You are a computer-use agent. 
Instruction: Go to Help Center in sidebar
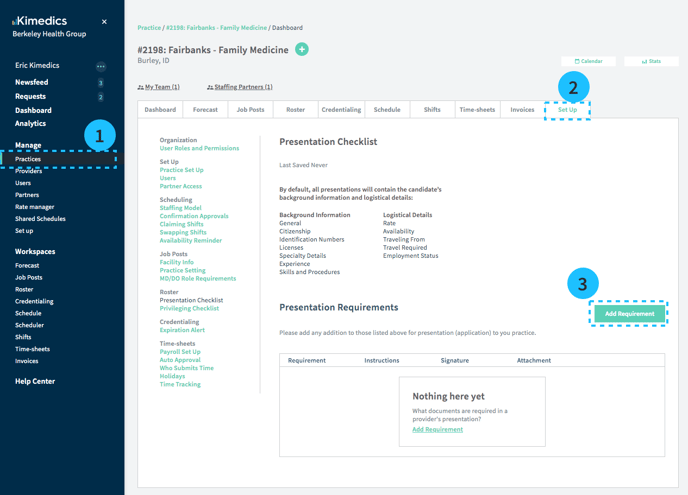(x=35, y=381)
